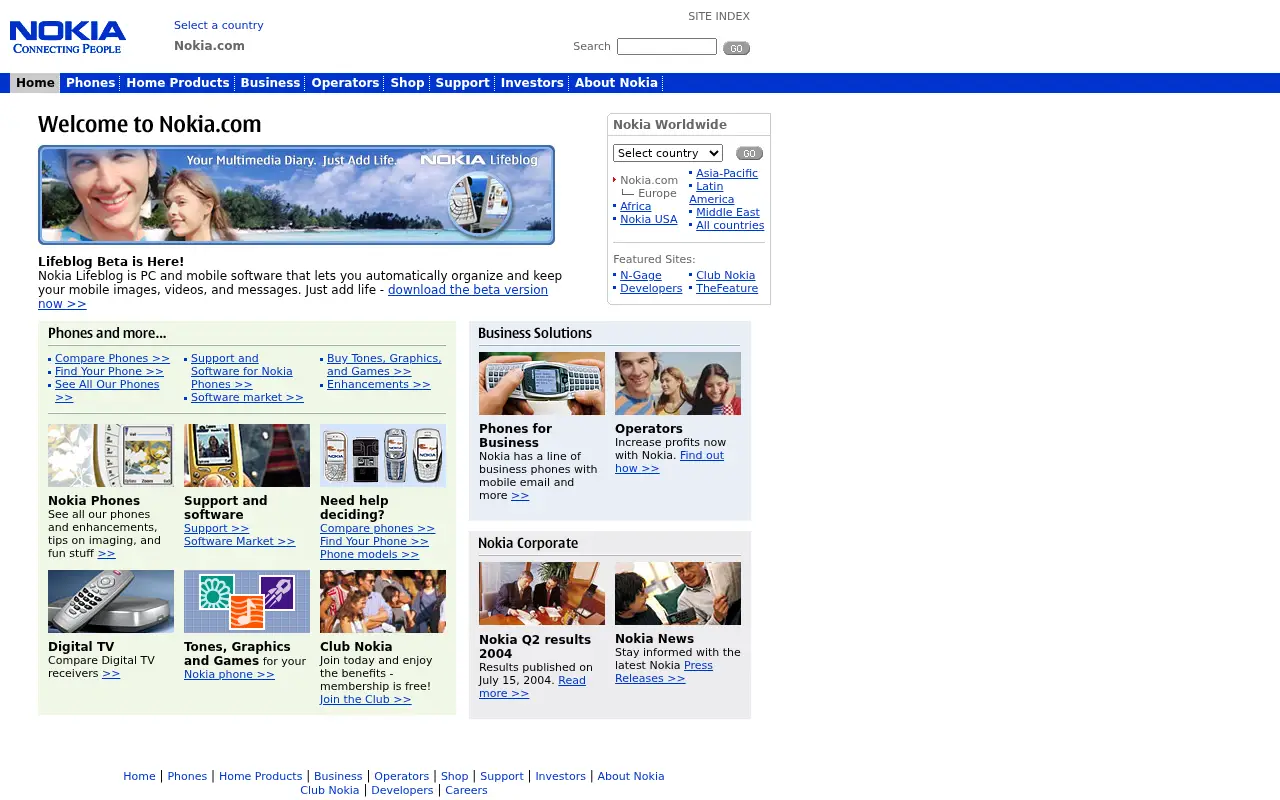Click the 'Need help deciding?' phones thumbnail
1280x800 pixels.
[383, 455]
